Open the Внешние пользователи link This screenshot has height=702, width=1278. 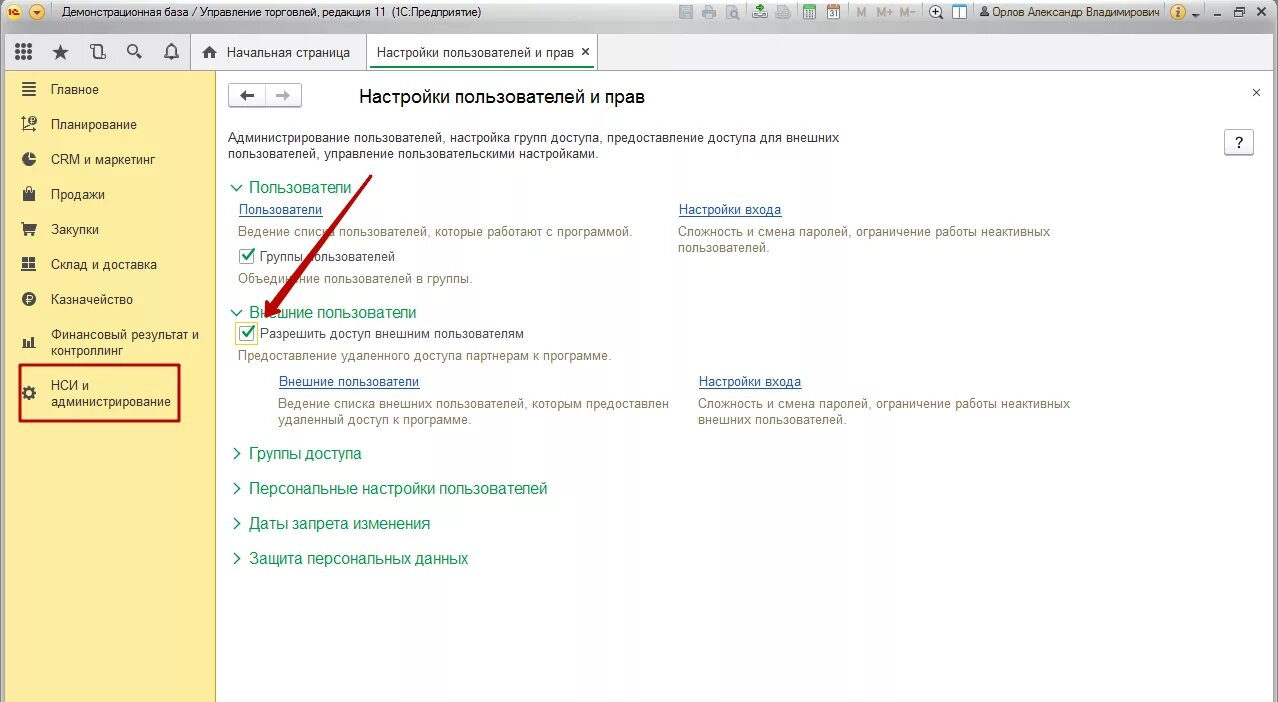(349, 382)
